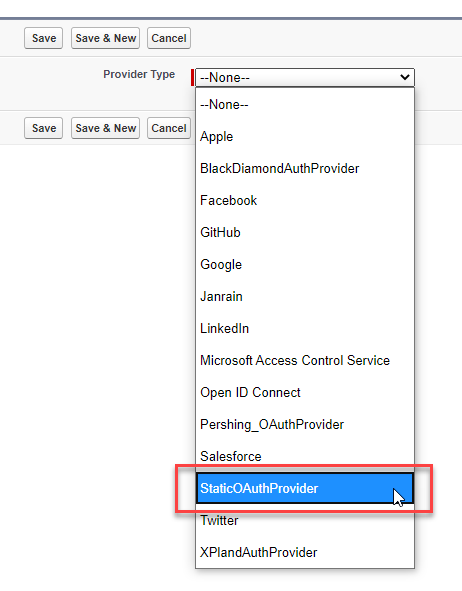Click the top Cancel button

tap(169, 38)
